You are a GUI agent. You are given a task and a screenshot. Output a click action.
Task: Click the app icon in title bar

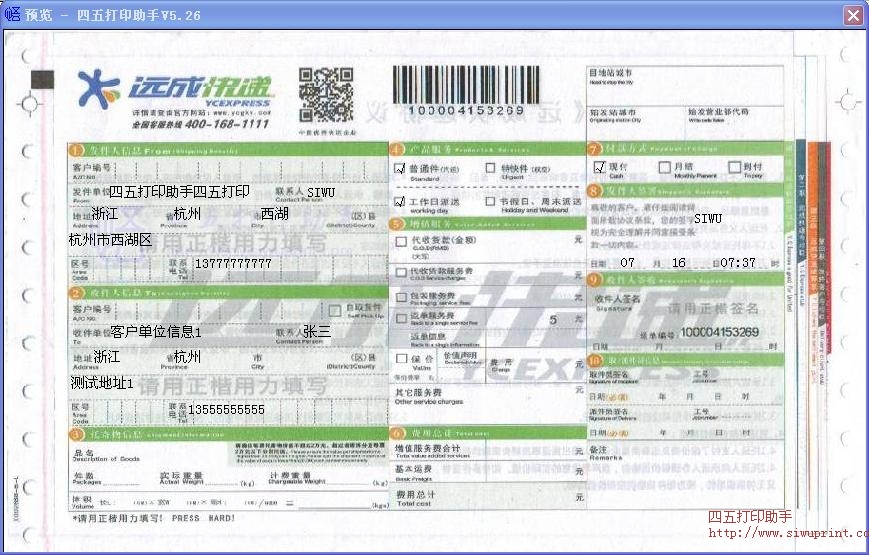[x=13, y=15]
